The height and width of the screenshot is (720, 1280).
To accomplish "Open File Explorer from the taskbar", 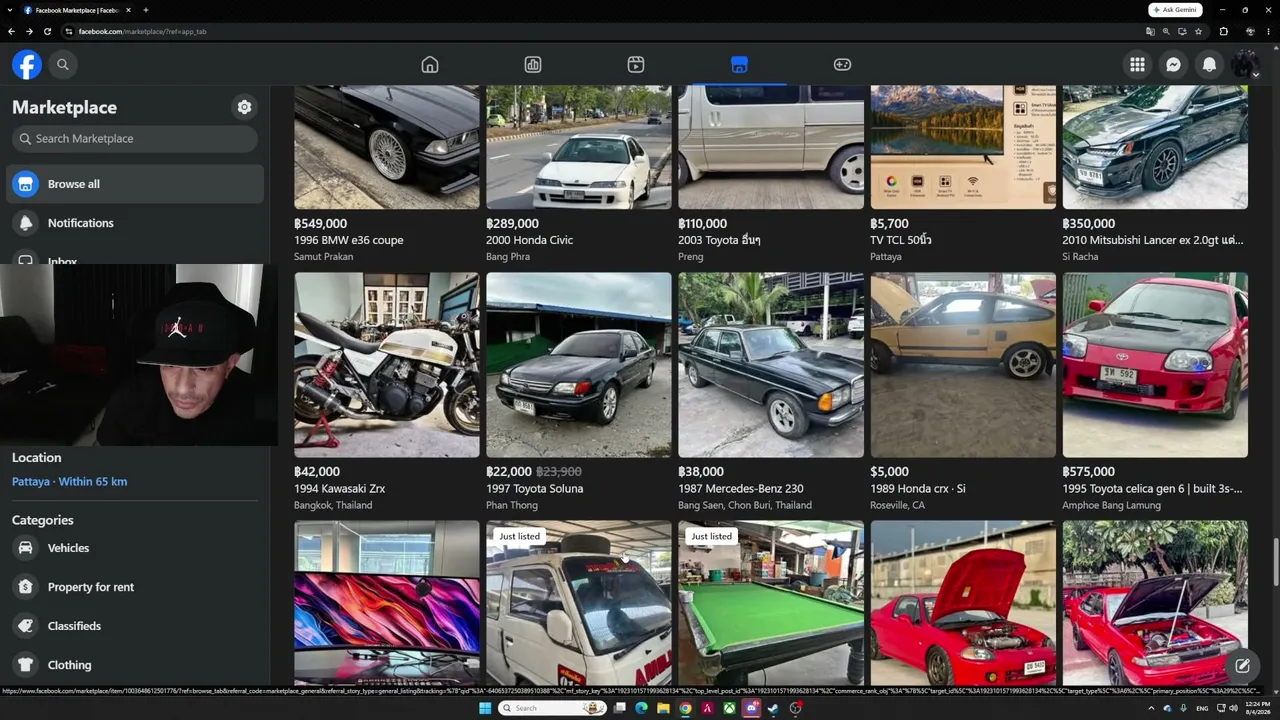I will coord(663,708).
